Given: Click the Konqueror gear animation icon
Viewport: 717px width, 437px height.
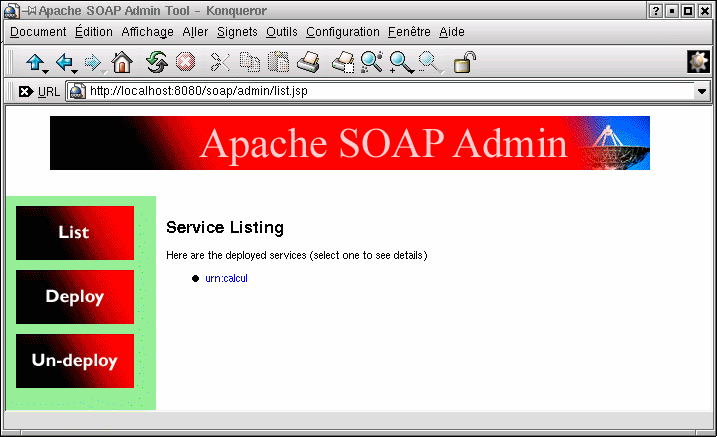Looking at the screenshot, I should 698,62.
